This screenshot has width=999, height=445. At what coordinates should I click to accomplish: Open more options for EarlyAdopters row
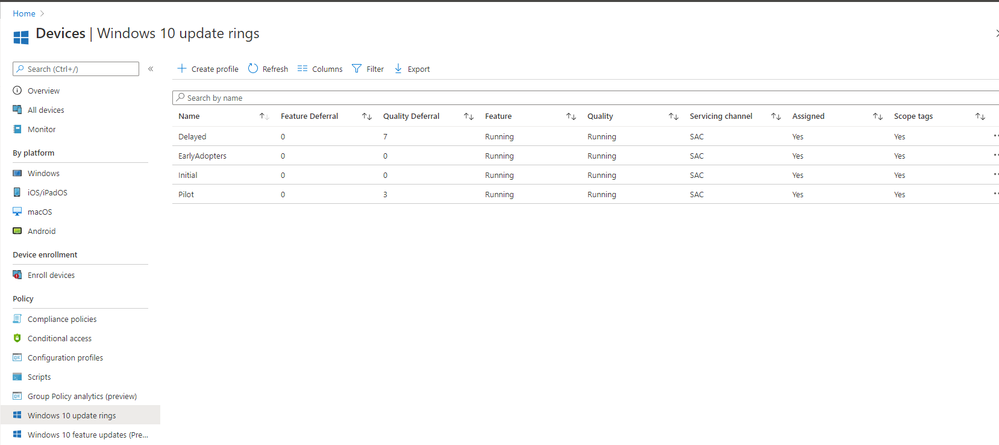pos(995,155)
